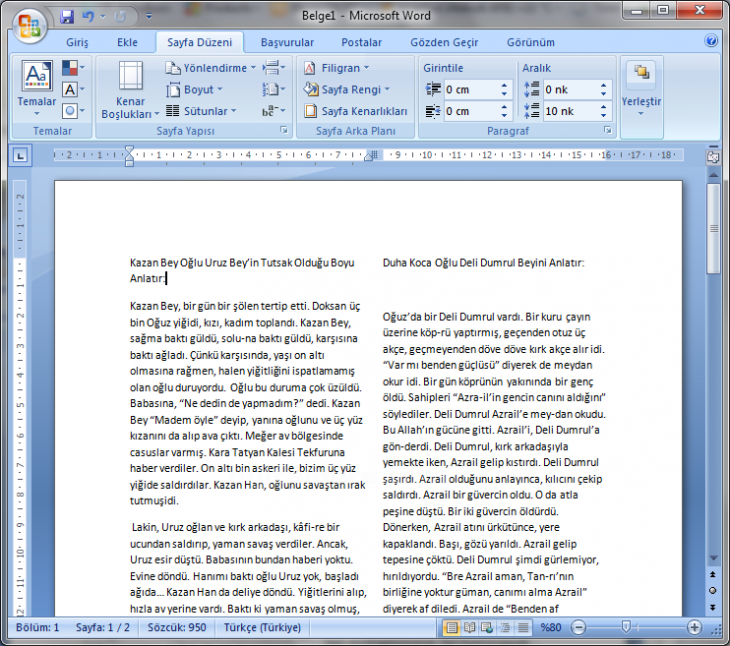Open page breaks dropdown icon
Screen dimensions: 730x646
click(274, 68)
